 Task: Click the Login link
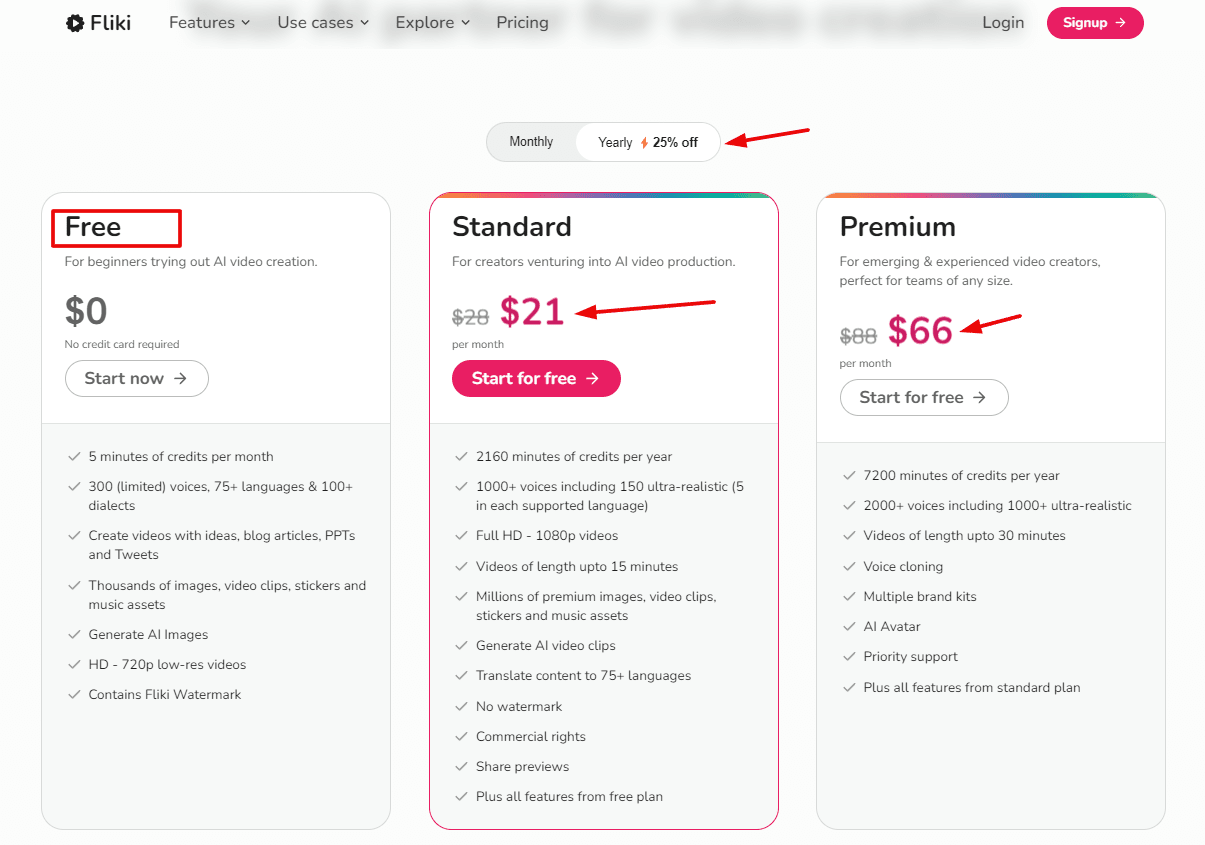pyautogui.click(x=1003, y=22)
